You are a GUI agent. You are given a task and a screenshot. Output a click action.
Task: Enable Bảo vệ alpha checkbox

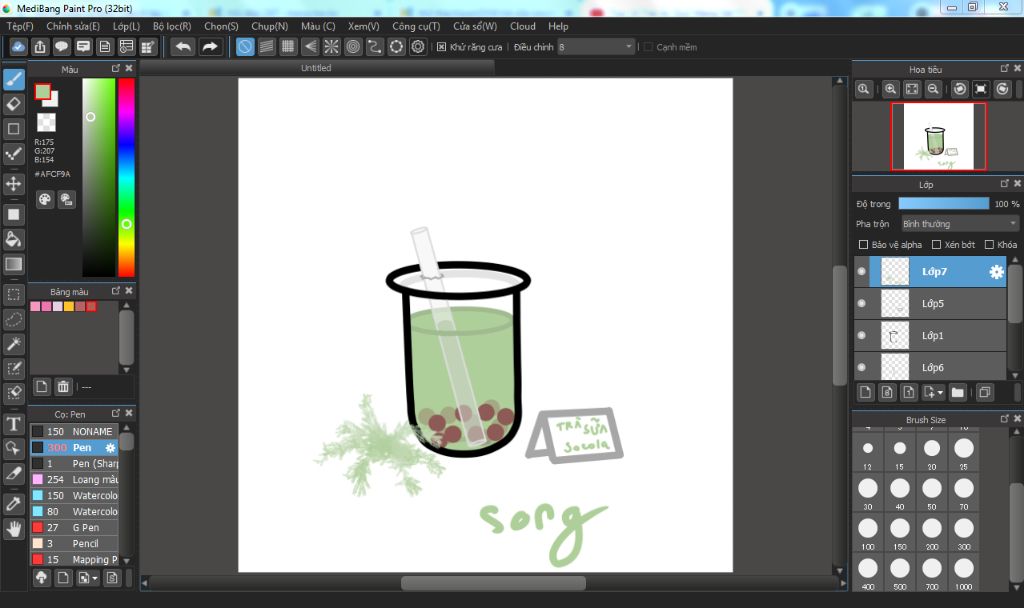[x=863, y=244]
